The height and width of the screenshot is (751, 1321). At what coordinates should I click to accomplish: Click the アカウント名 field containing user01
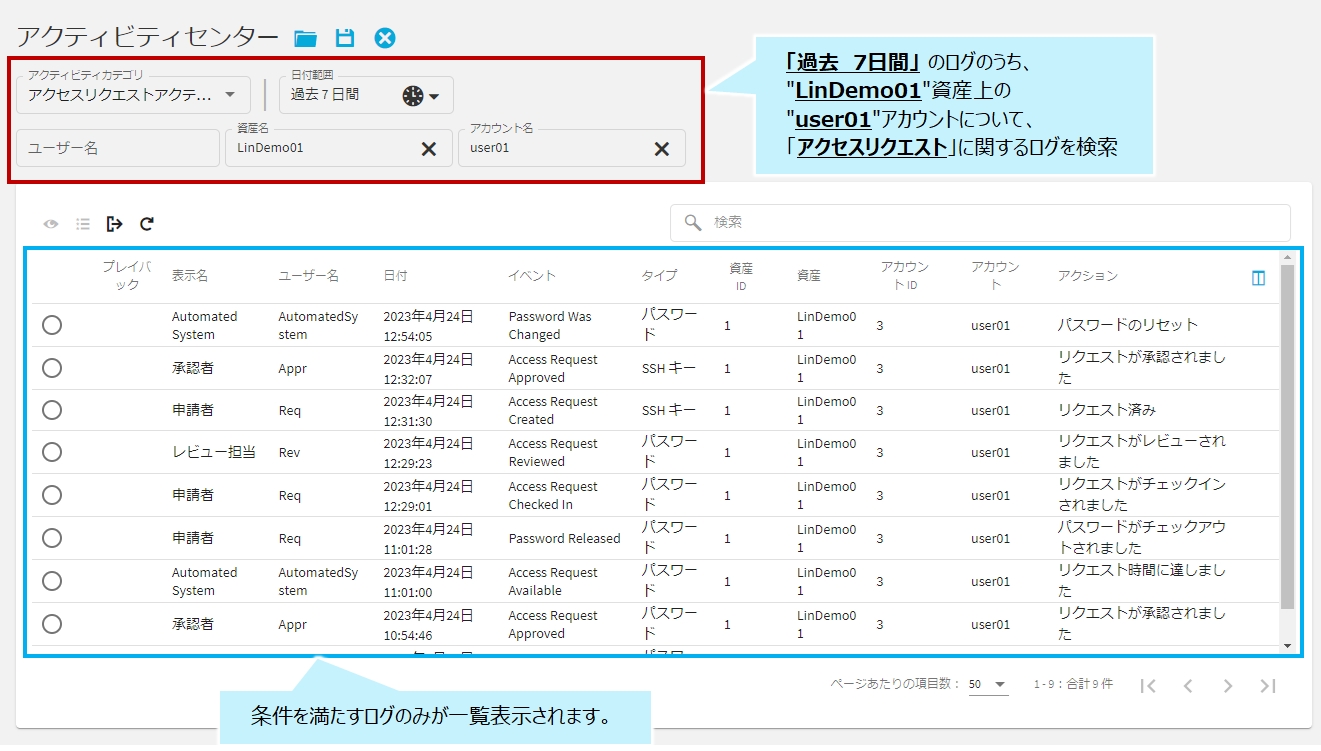pos(572,148)
